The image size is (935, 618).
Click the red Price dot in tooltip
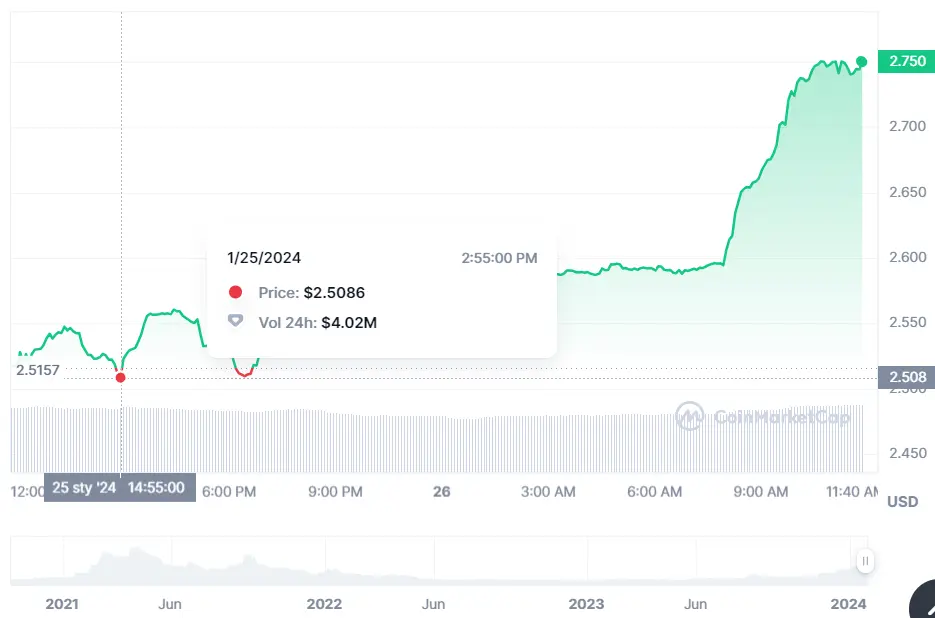[236, 293]
